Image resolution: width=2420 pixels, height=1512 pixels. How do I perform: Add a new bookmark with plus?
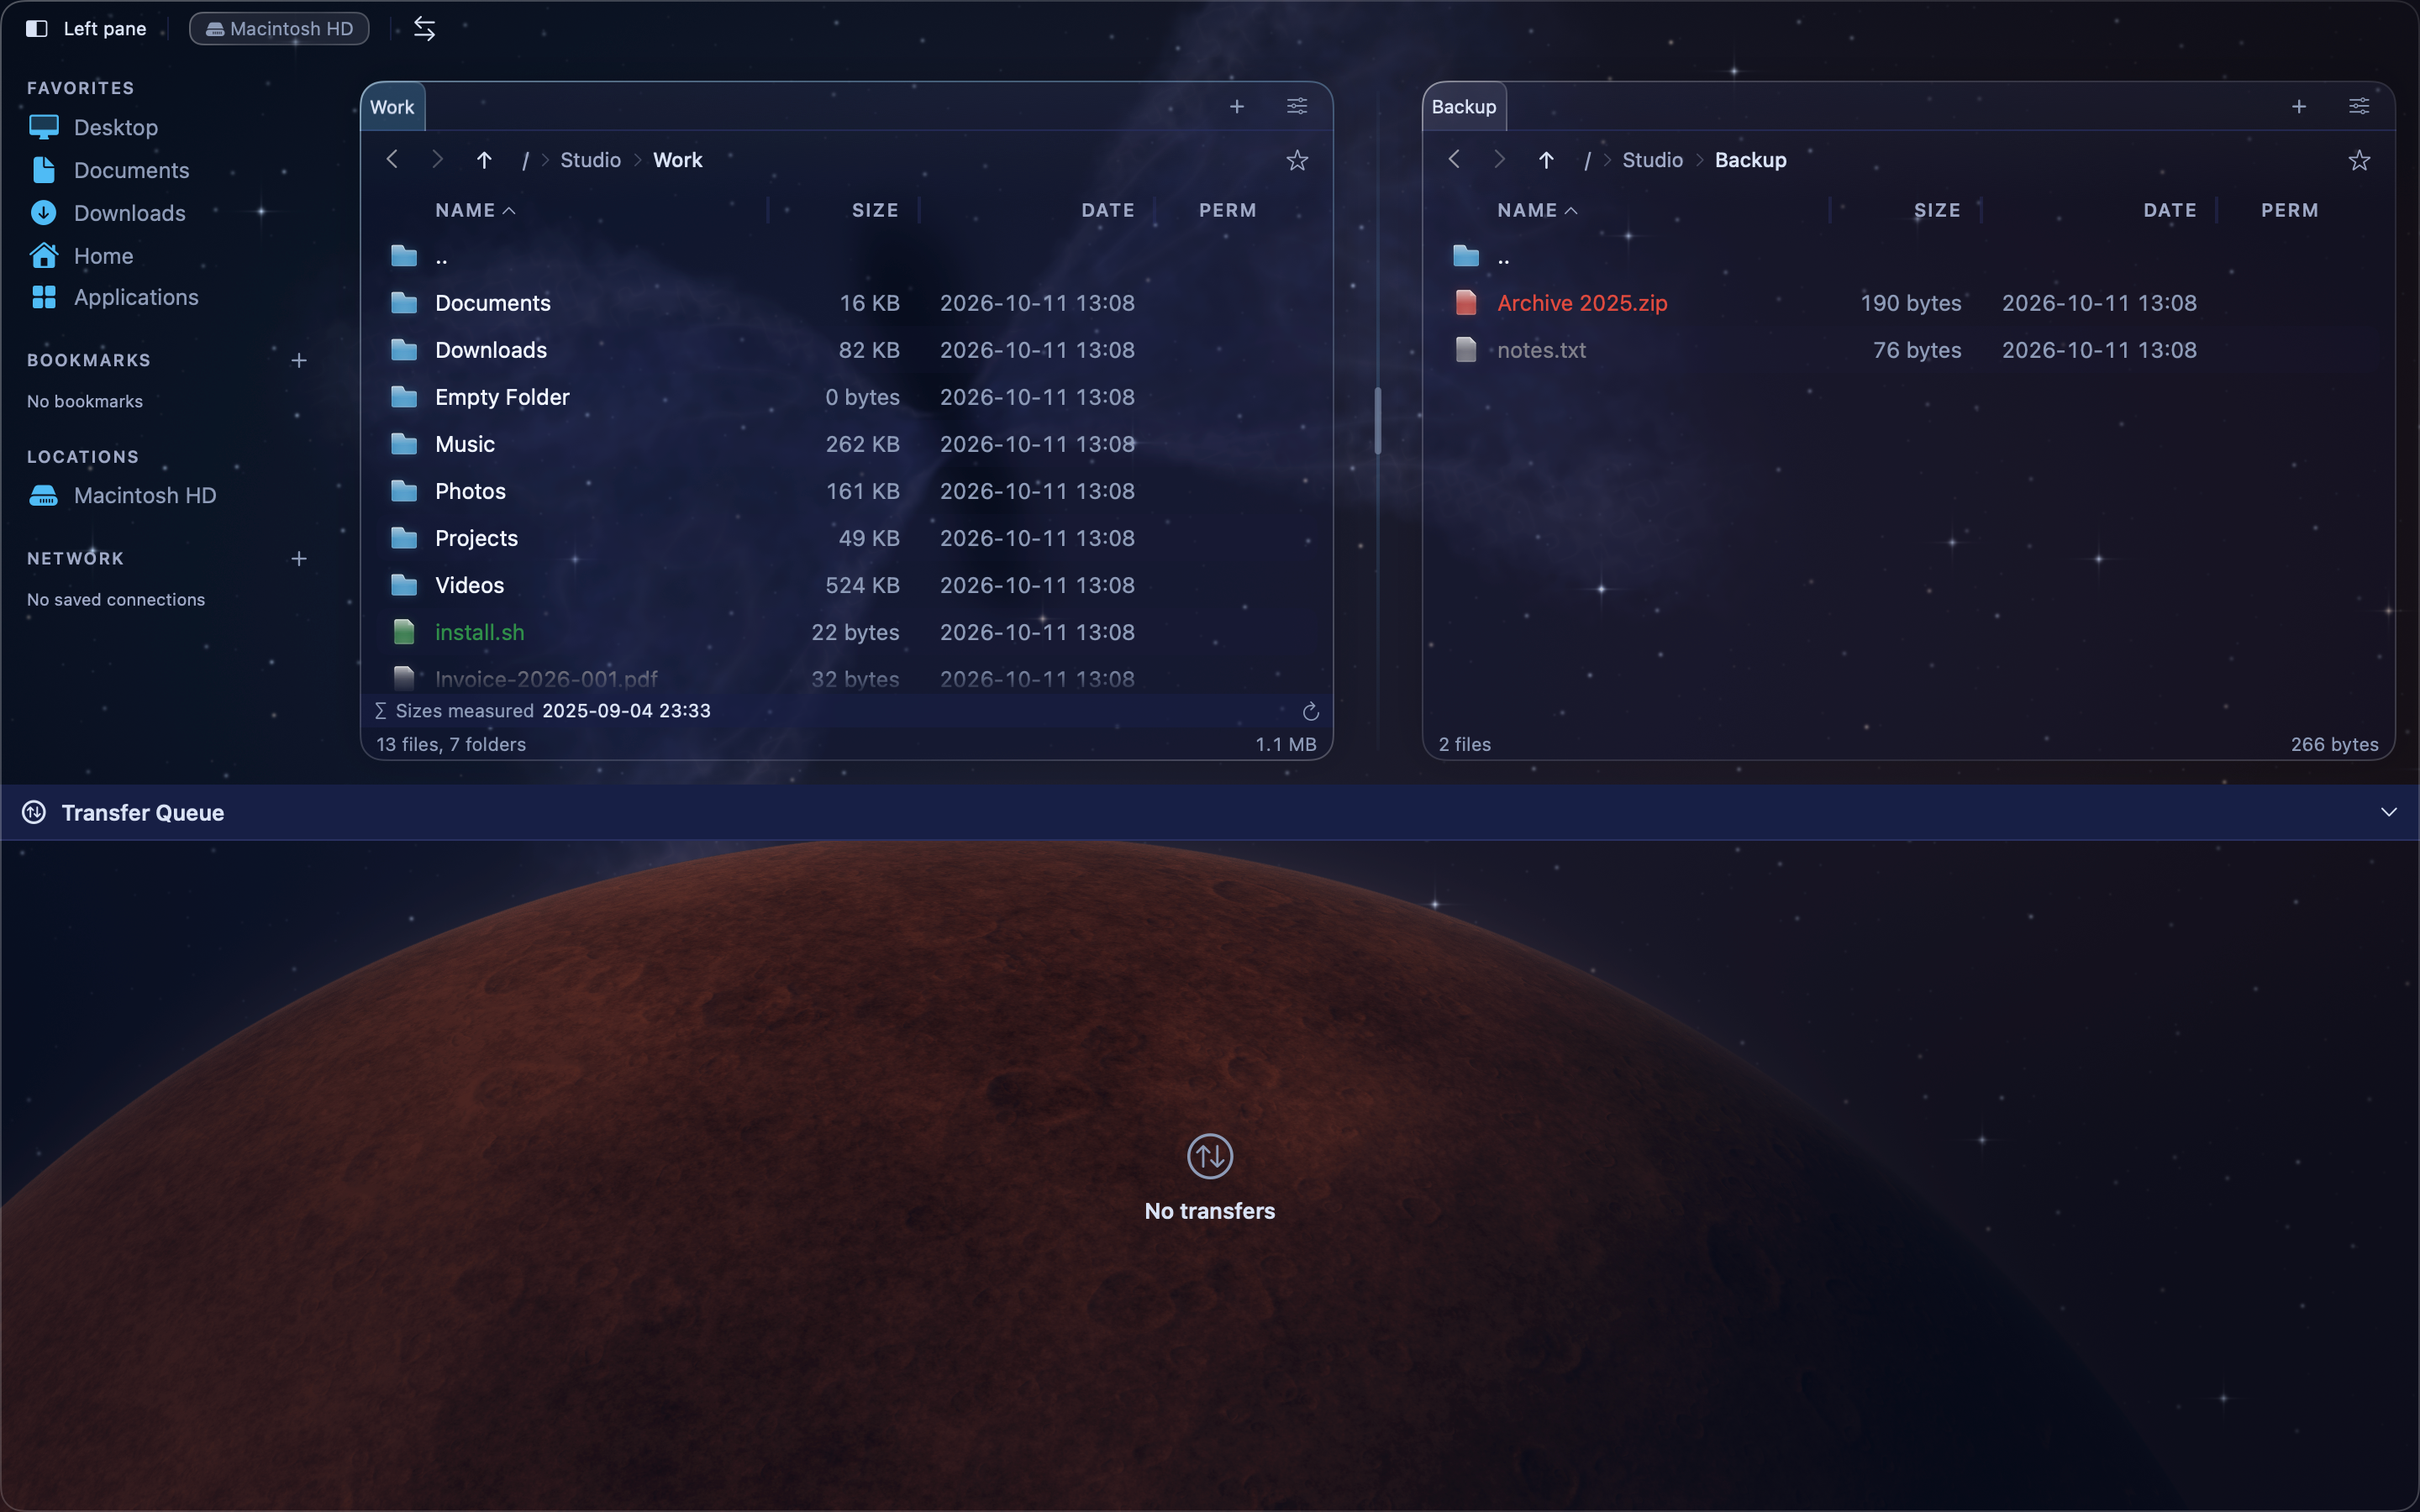[298, 360]
